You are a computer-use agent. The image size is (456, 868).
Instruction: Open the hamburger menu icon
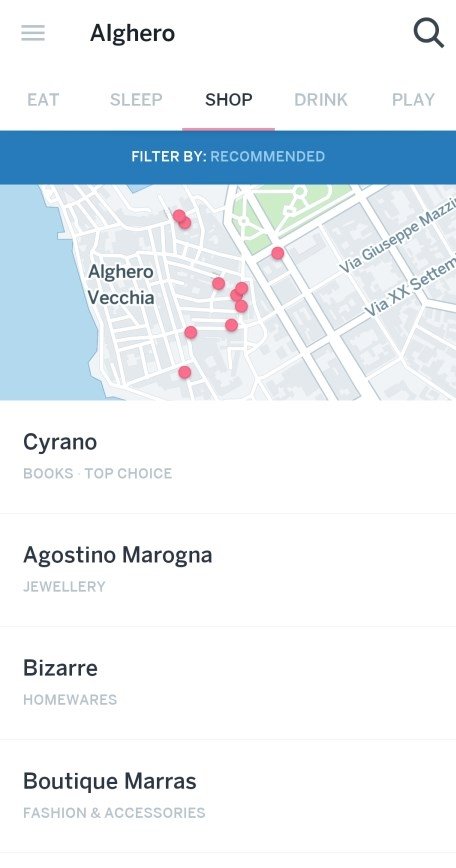point(33,33)
